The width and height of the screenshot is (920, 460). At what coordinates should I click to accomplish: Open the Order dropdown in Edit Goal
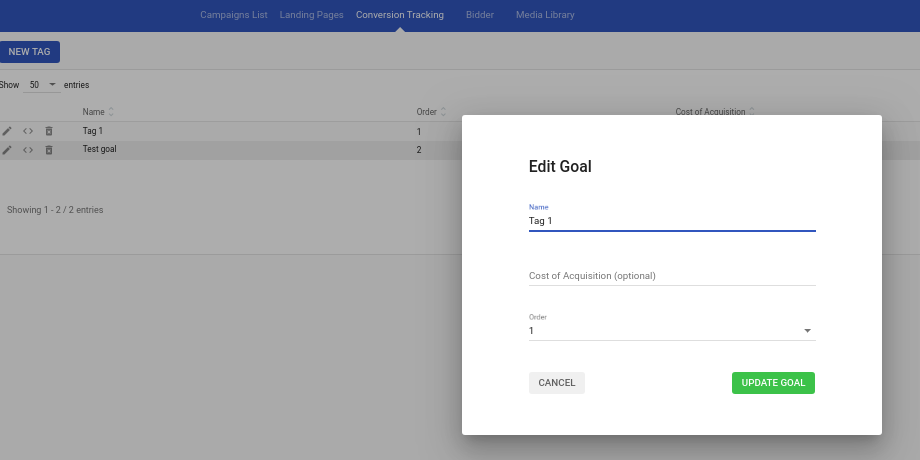click(672, 330)
